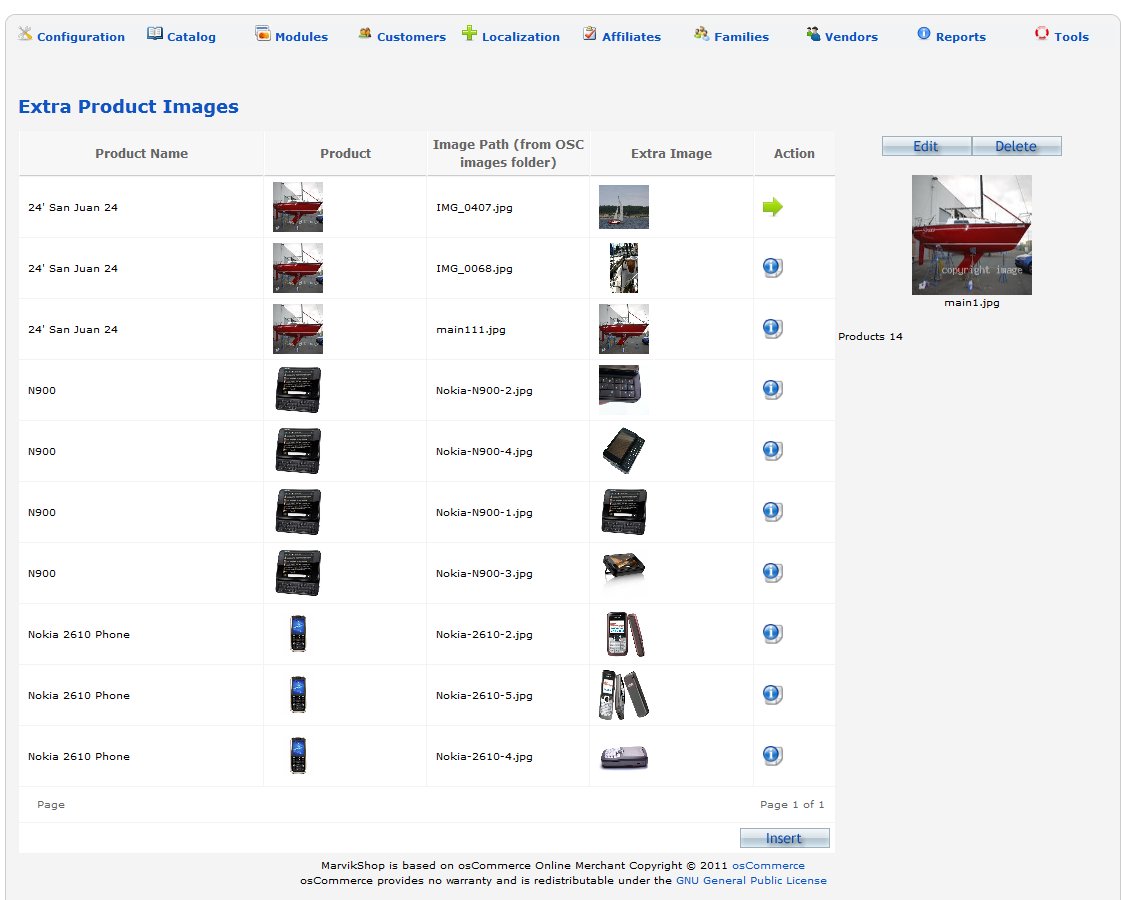Click extra image thumbnail for main111.jpg
The image size is (1121, 900).
click(x=623, y=329)
